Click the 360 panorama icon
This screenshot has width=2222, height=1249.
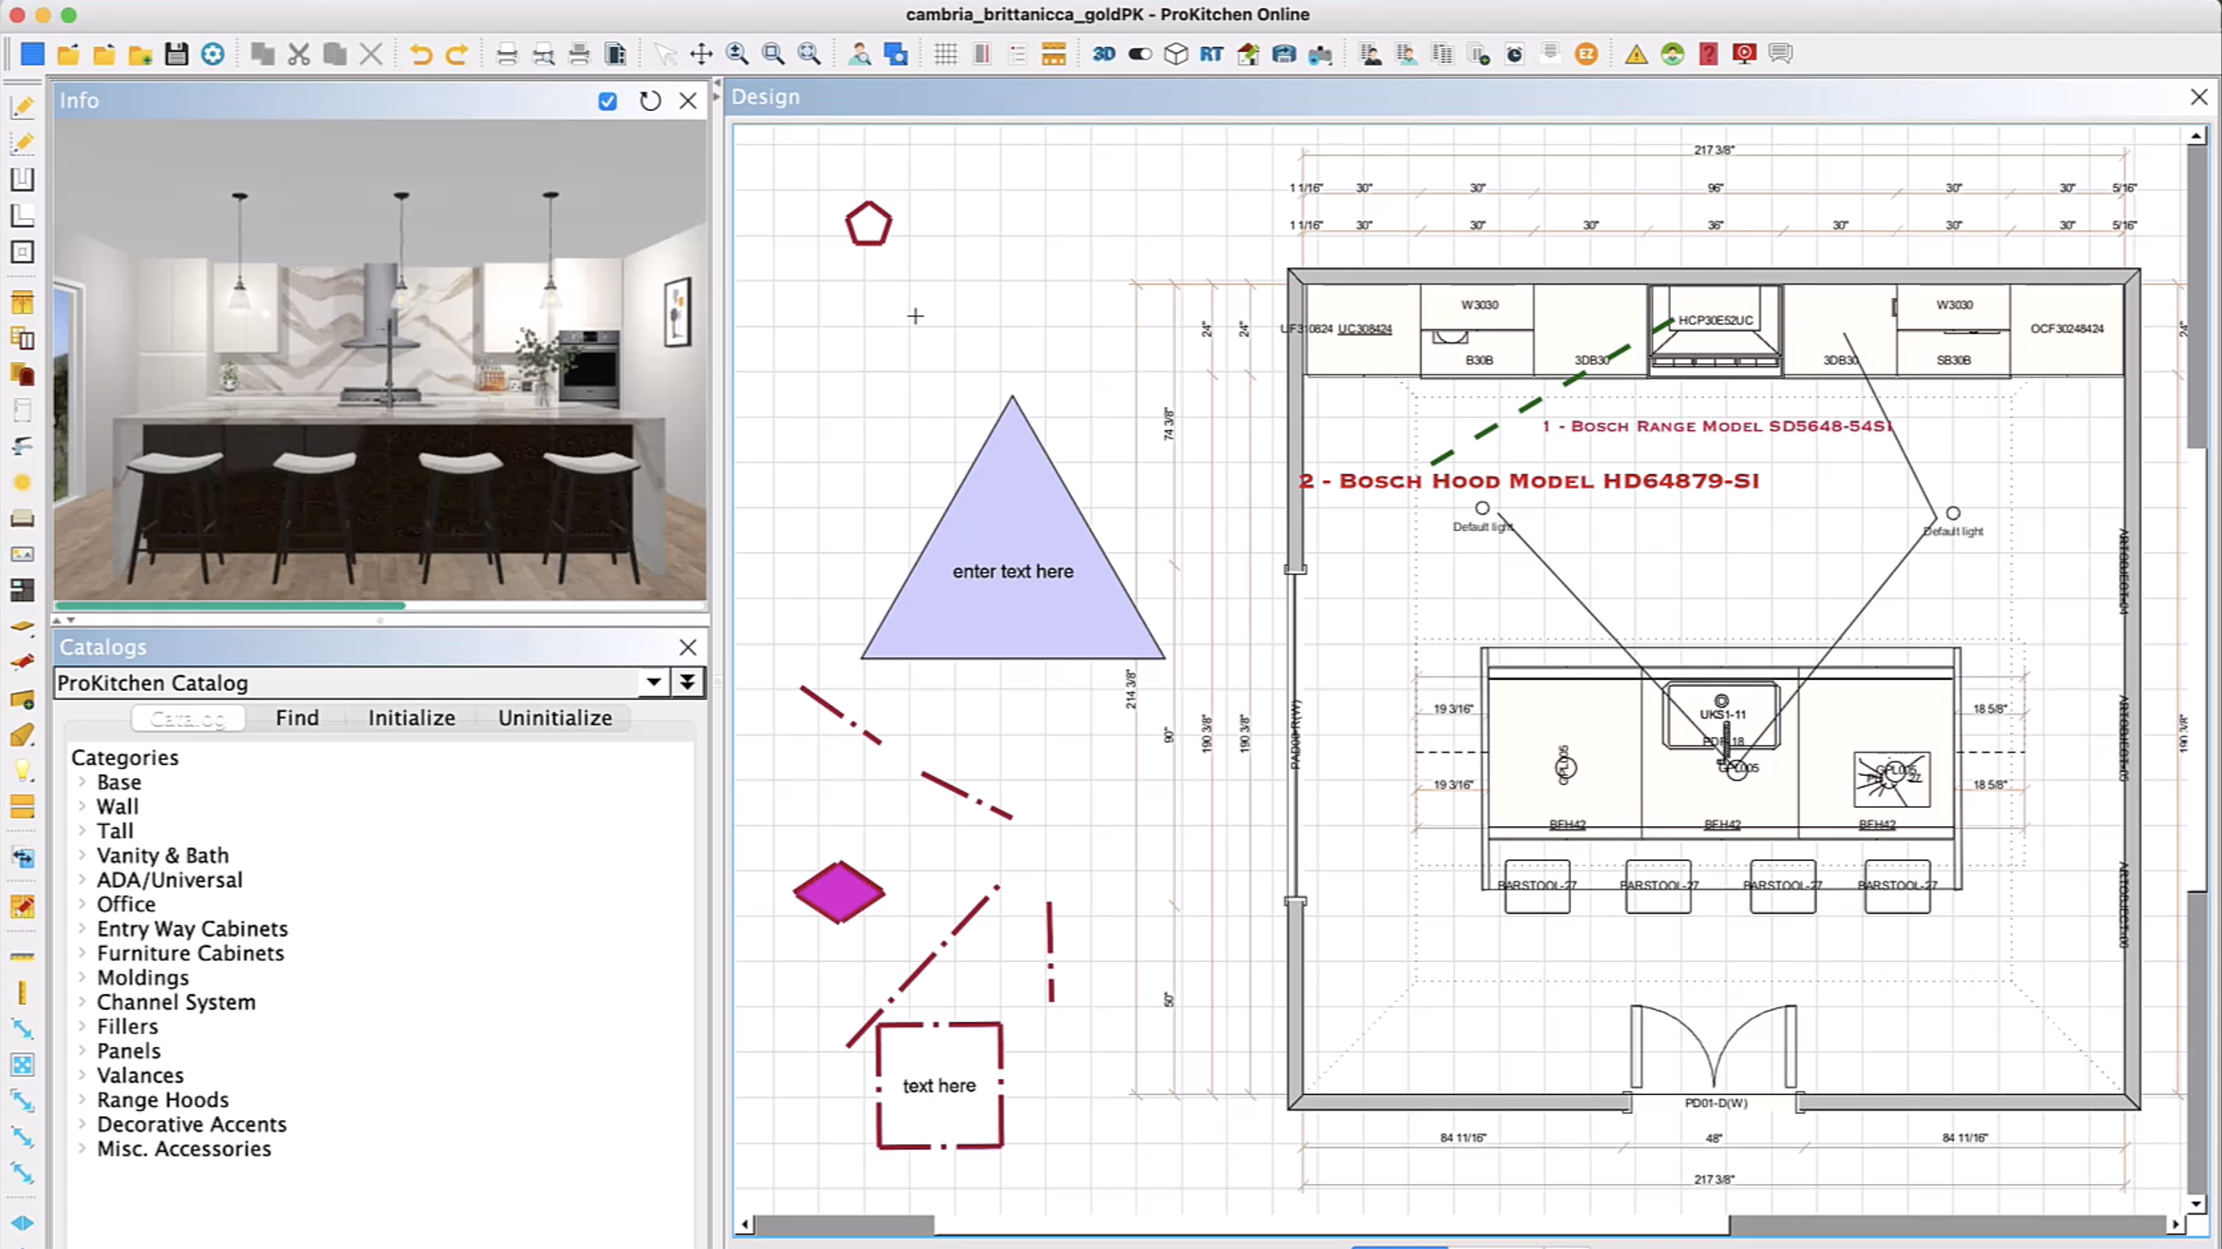tap(1284, 54)
